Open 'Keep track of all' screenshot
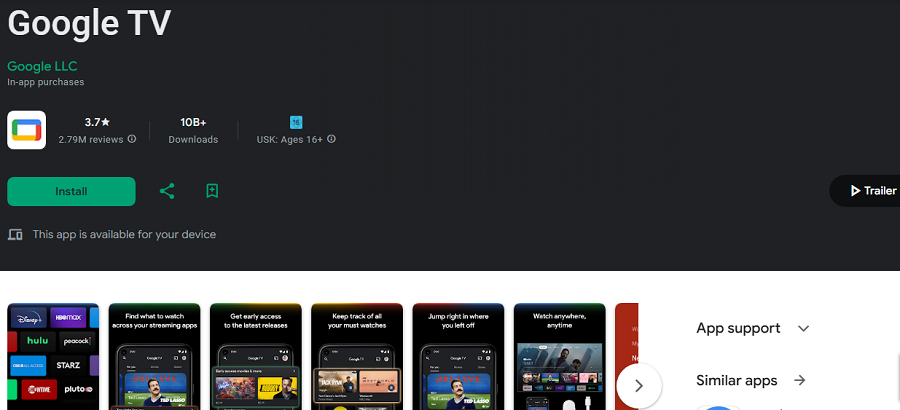Viewport: 900px width, 410px height. point(357,357)
